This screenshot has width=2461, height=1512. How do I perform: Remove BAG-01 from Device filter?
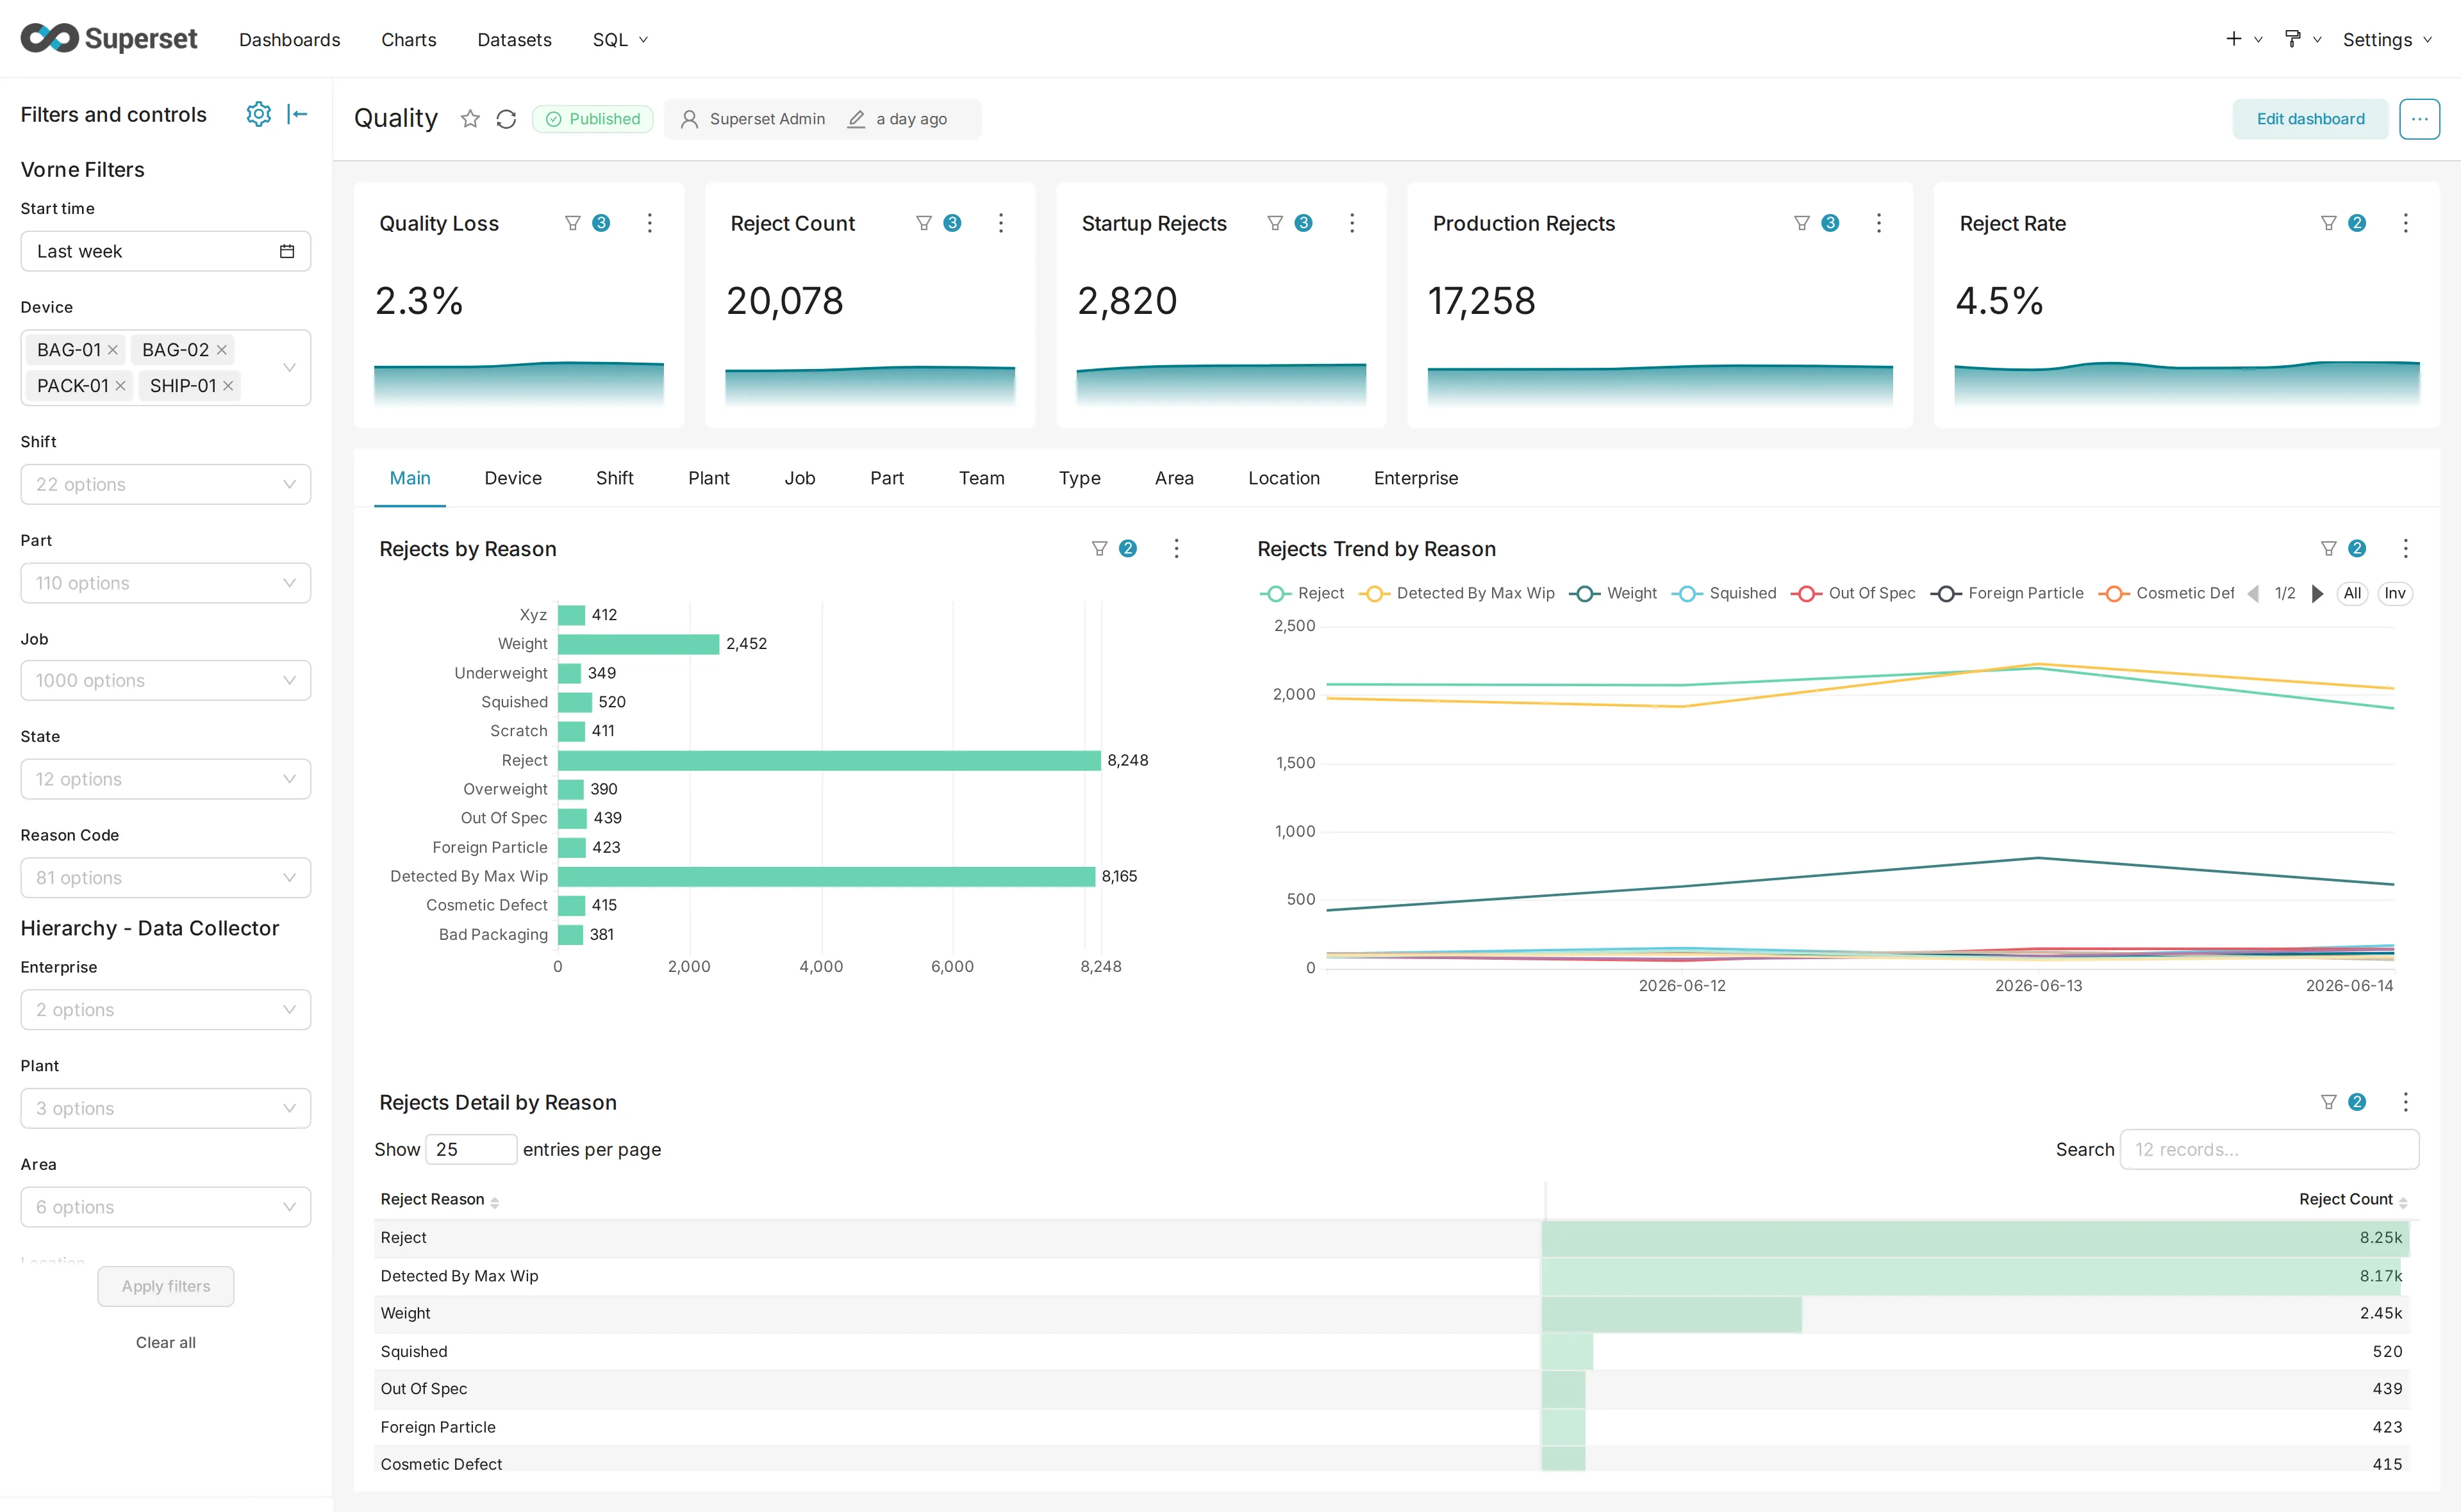[x=113, y=350]
